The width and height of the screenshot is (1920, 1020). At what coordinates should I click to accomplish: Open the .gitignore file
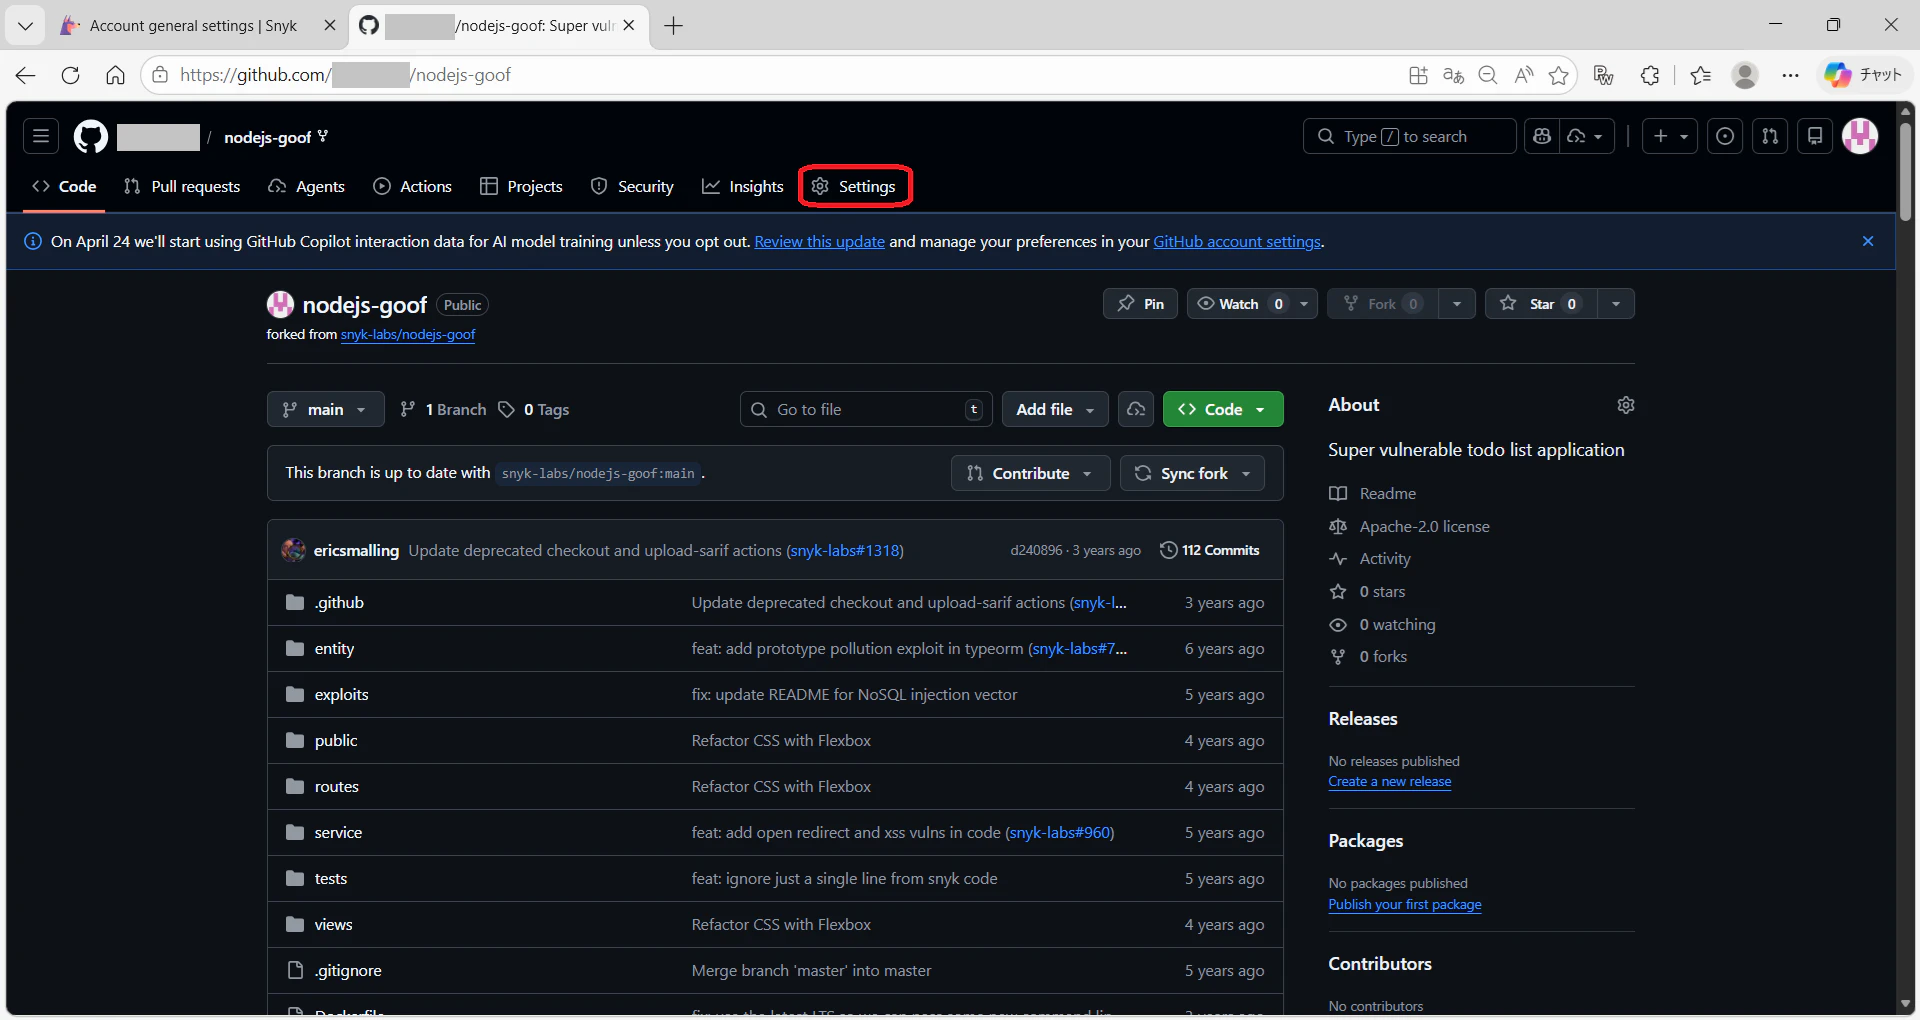pos(348,971)
